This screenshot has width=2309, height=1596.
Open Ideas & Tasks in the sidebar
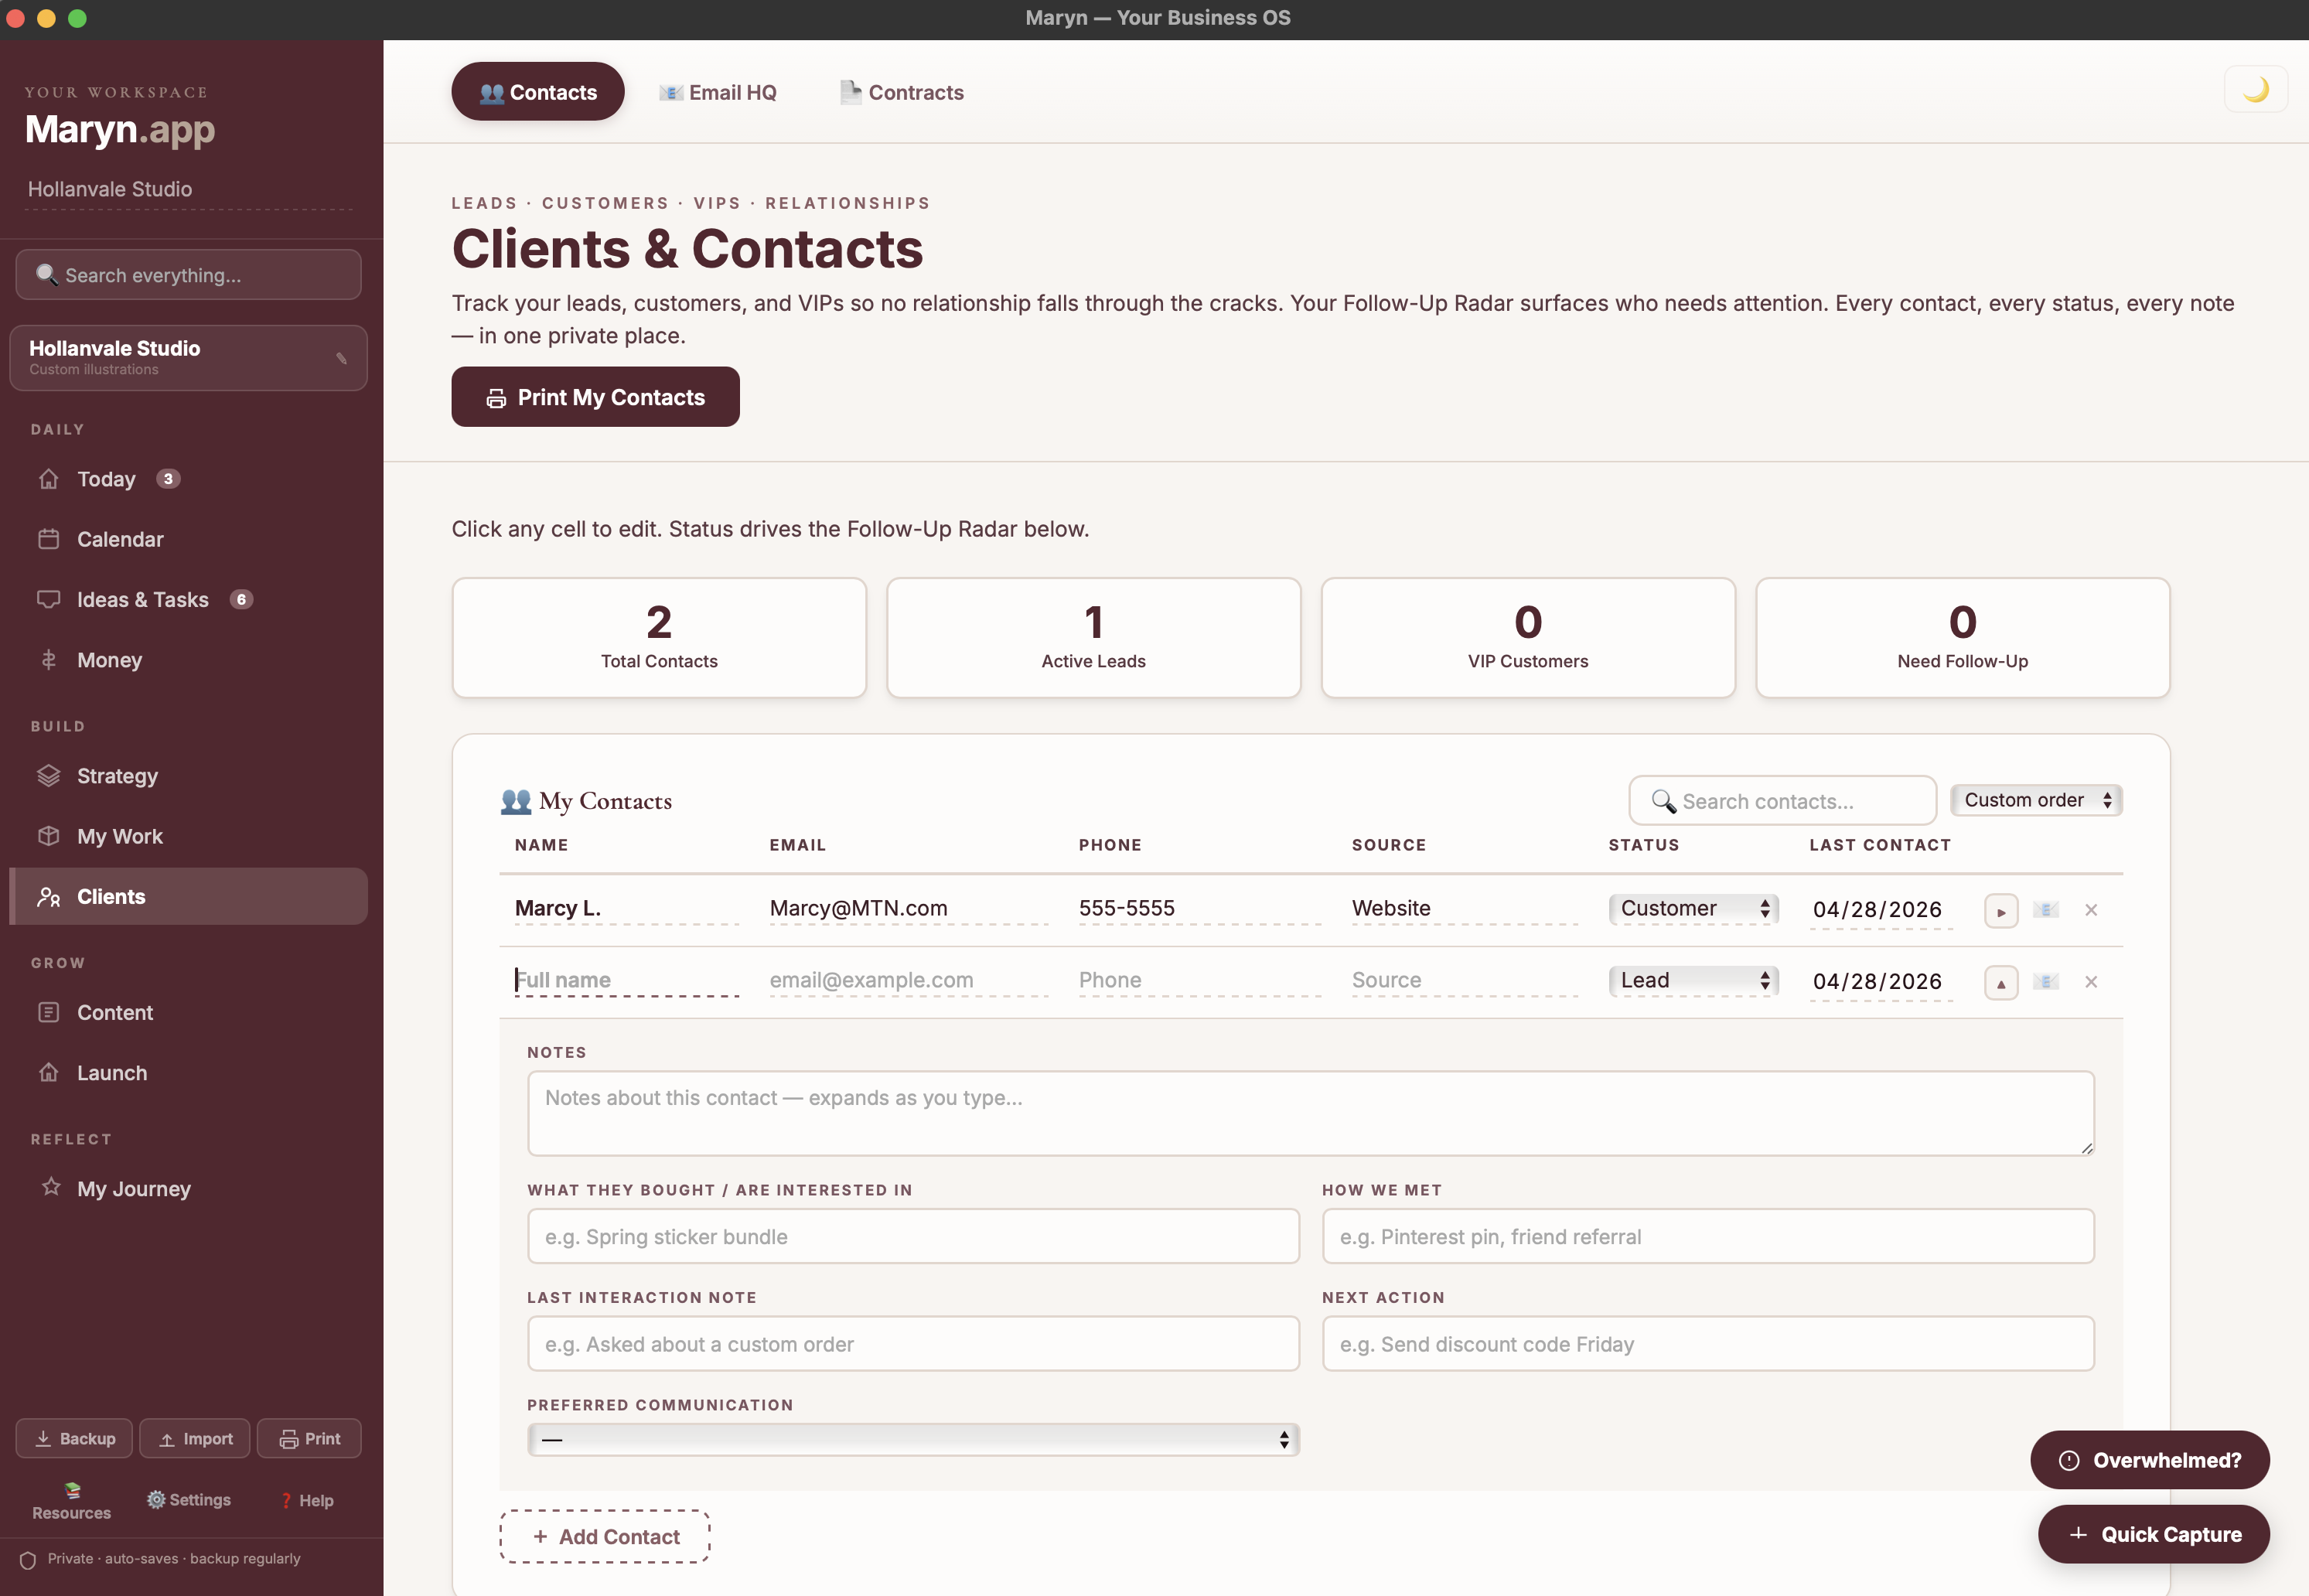click(x=143, y=599)
